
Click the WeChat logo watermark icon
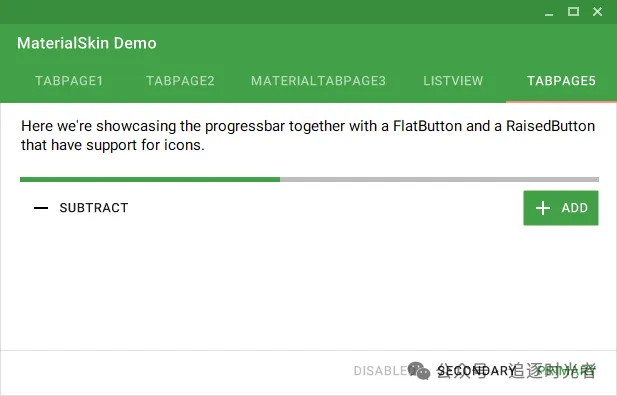coord(419,371)
